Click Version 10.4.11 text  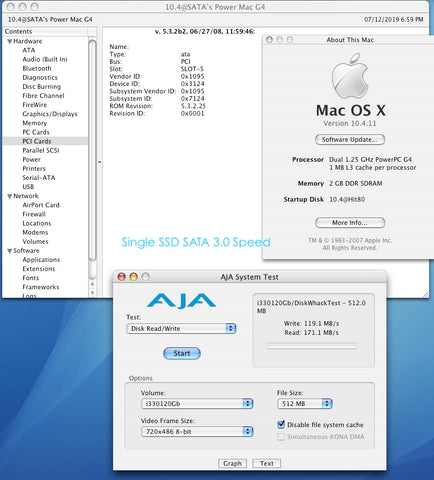[350, 124]
